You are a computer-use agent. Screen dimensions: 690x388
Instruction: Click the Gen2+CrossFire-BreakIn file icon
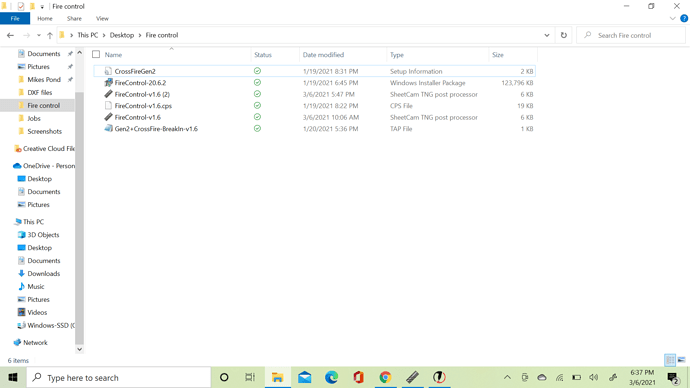click(108, 128)
